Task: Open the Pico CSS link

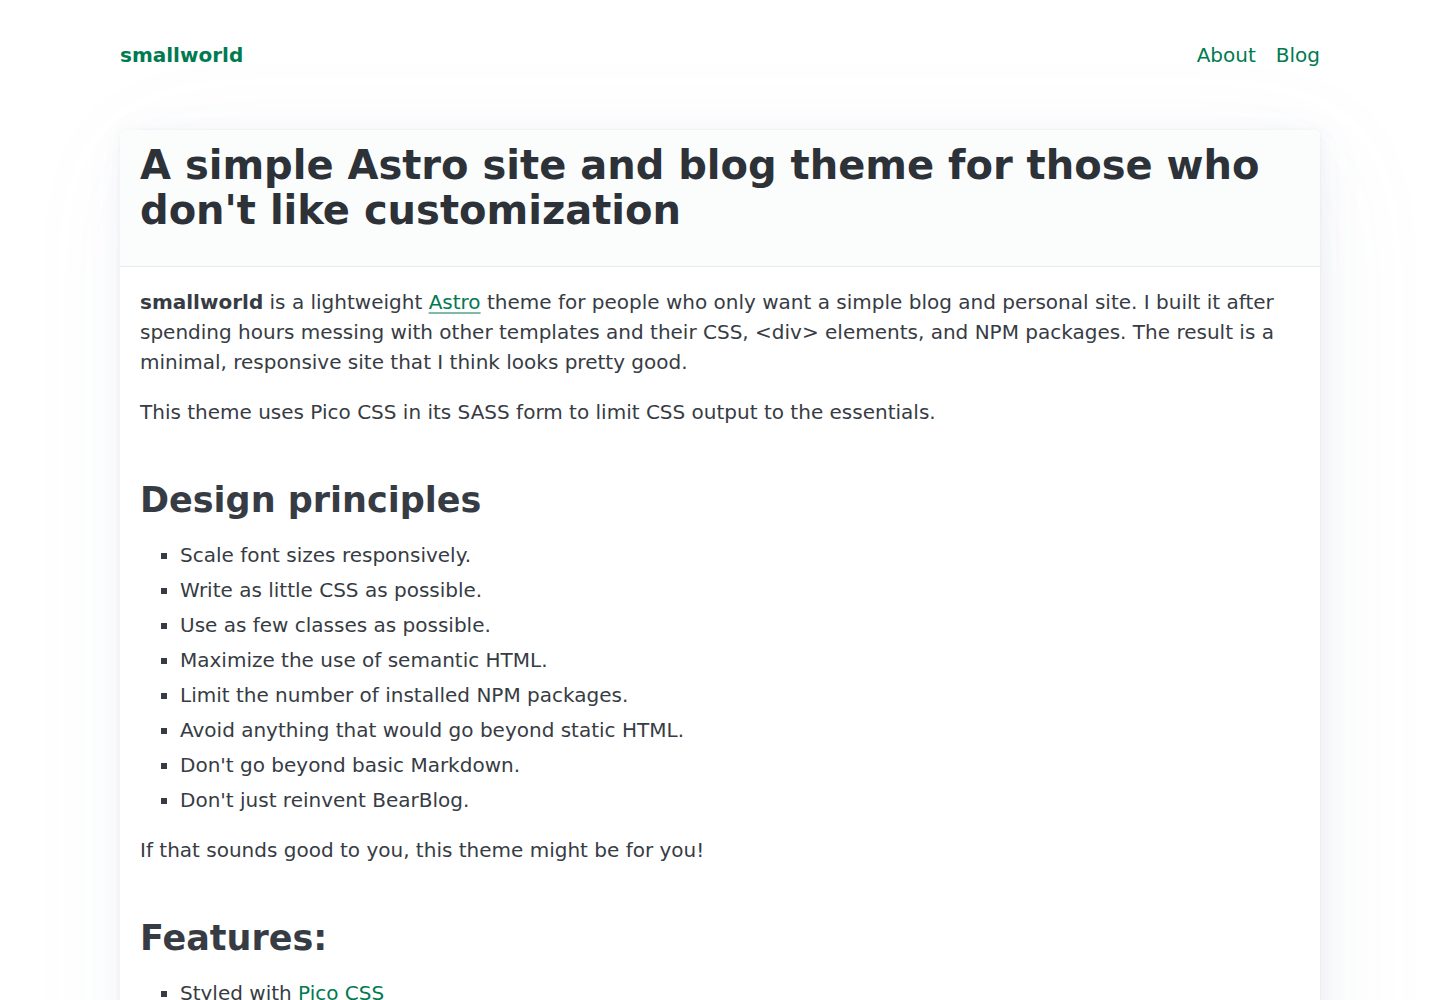Action: [341, 992]
